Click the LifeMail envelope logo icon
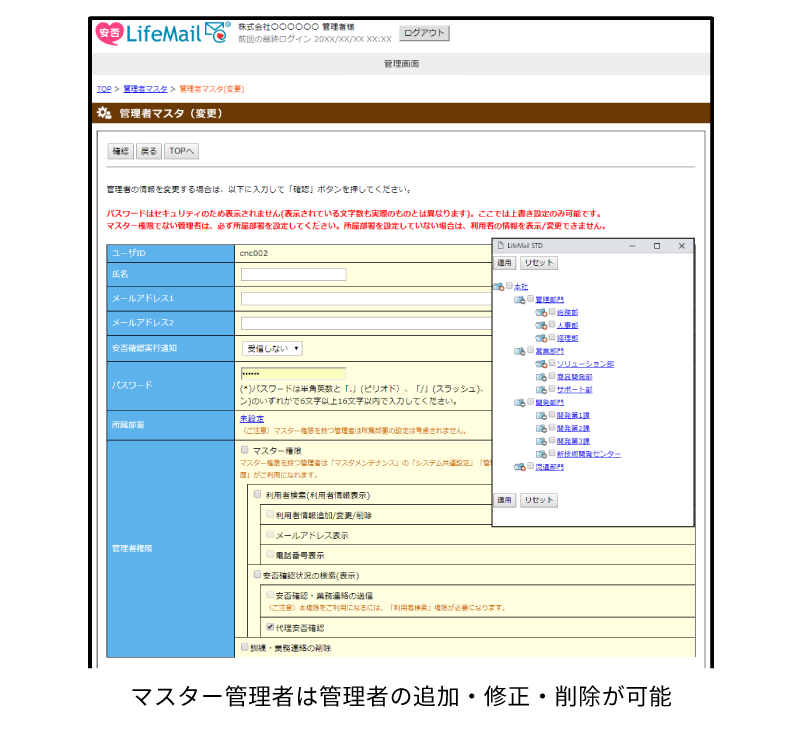The width and height of the screenshot is (800, 733). pos(214,32)
